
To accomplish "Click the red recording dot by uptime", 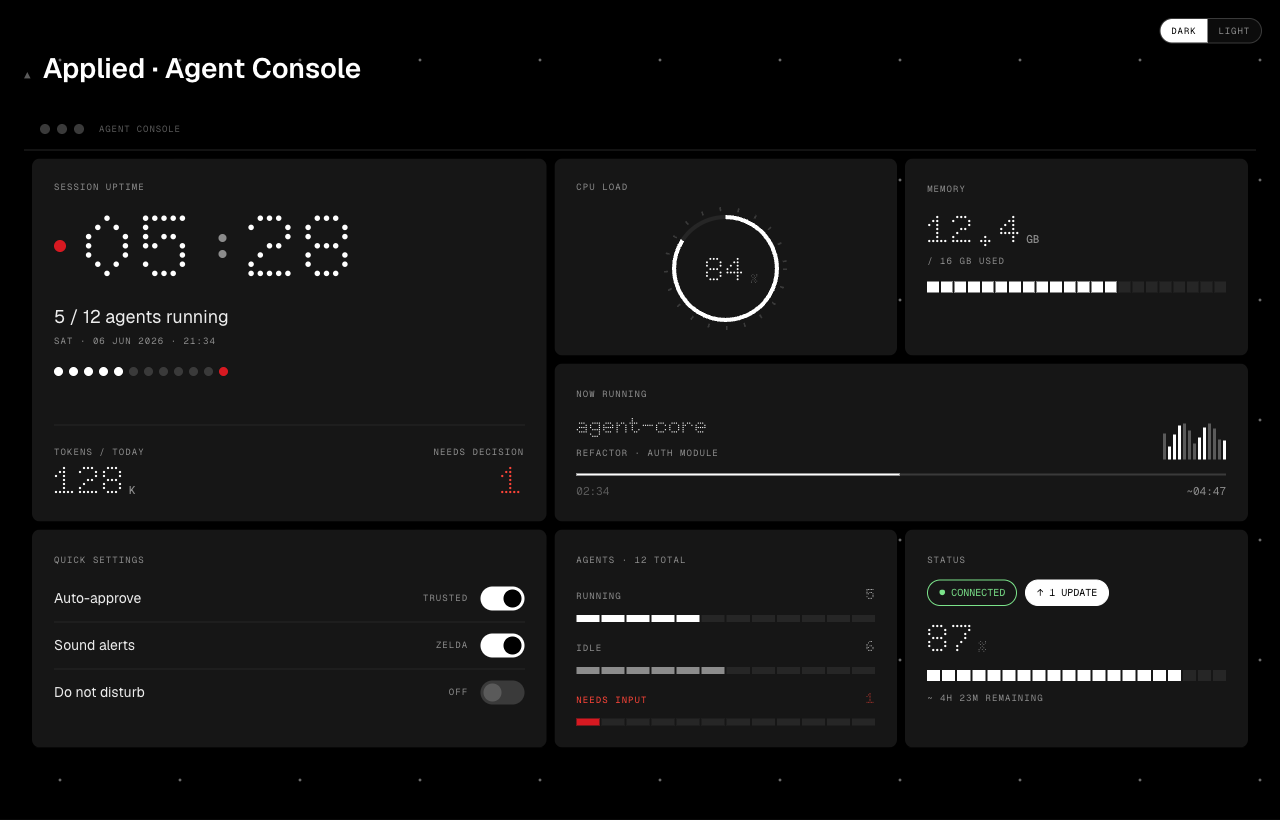I will 60,246.
